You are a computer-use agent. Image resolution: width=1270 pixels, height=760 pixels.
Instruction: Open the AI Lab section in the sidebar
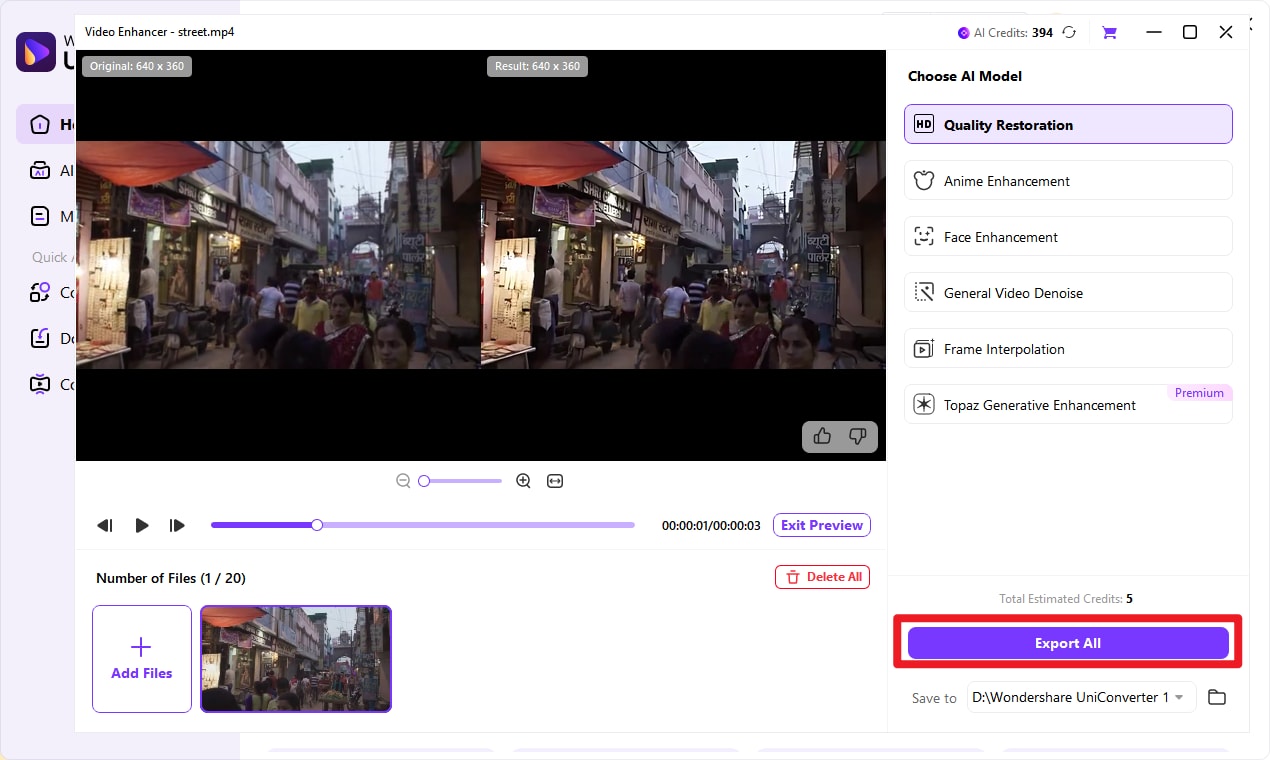[x=40, y=170]
